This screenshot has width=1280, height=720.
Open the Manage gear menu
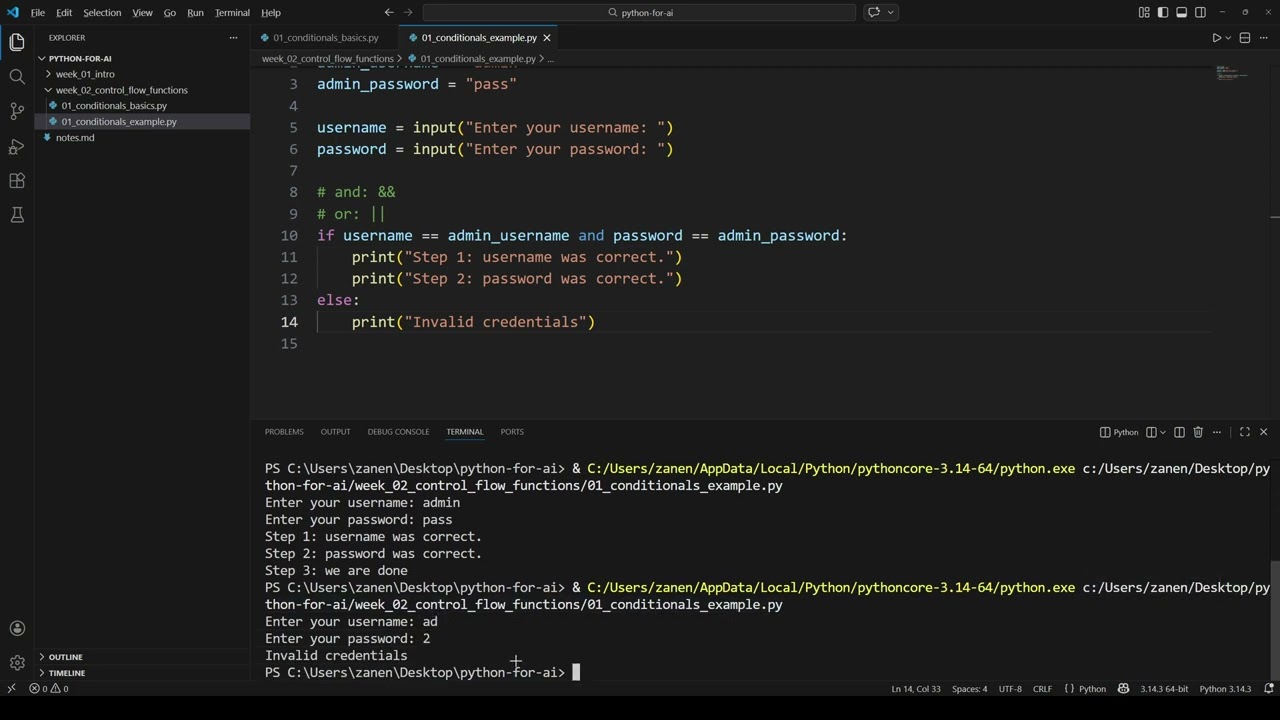17,663
